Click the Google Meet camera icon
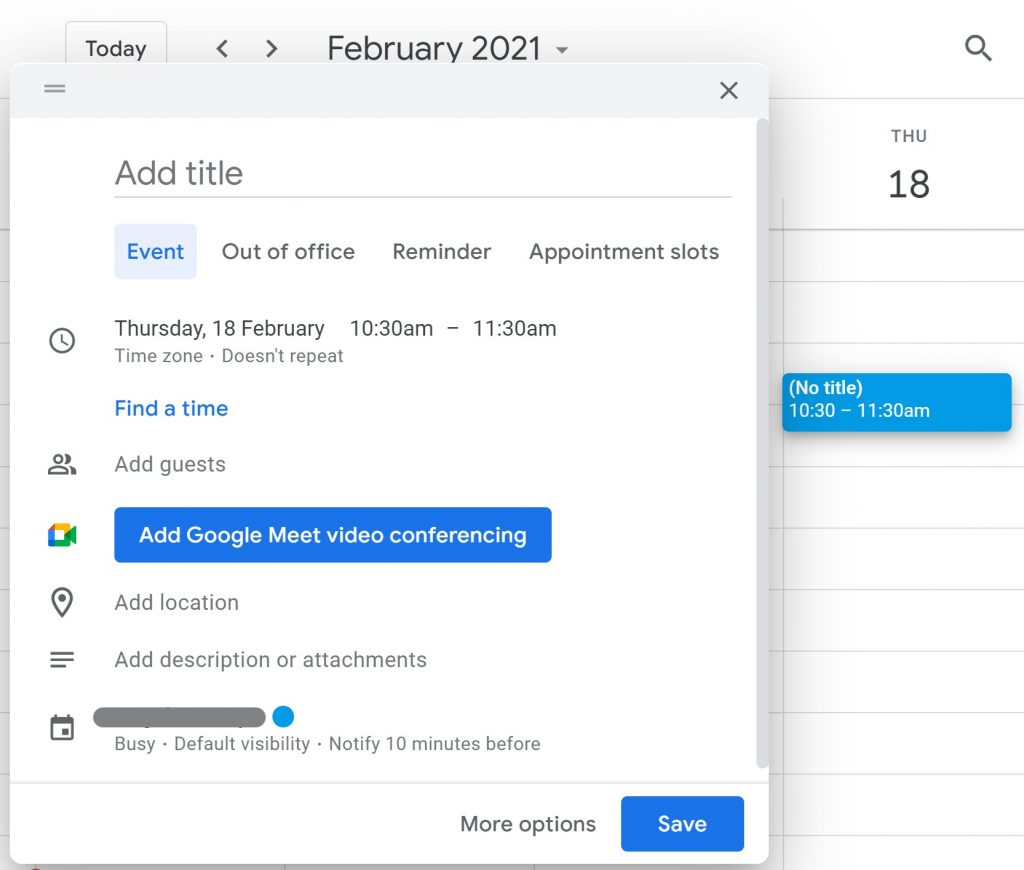1024x870 pixels. [62, 535]
